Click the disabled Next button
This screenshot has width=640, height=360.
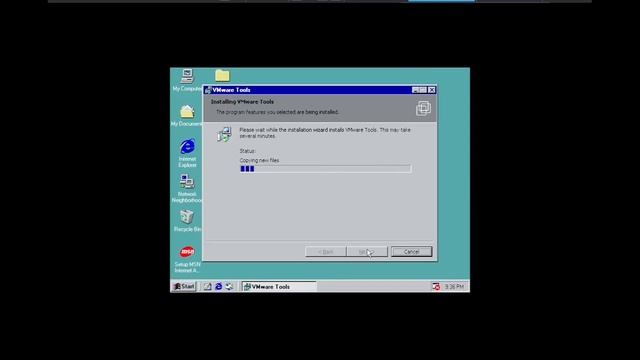pyautogui.click(x=367, y=252)
